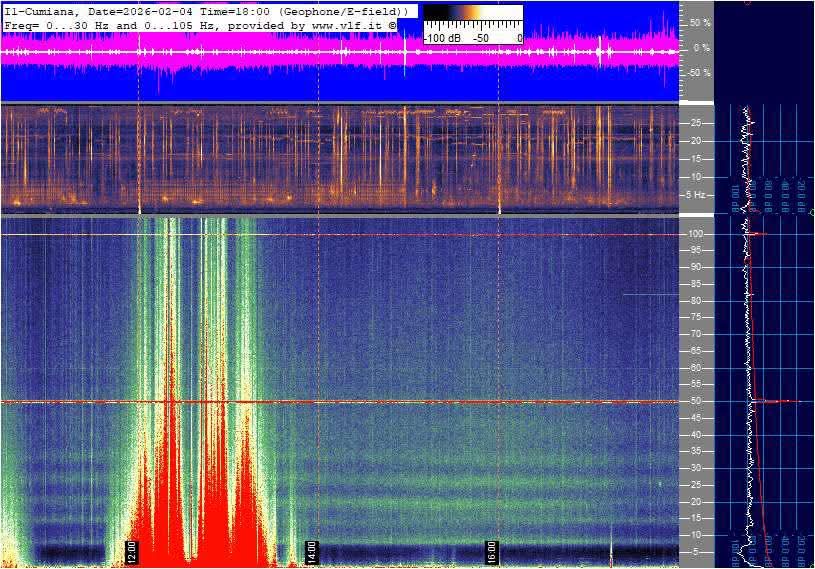
Task: Click the 50 % amplitude axis label
Action: click(700, 22)
